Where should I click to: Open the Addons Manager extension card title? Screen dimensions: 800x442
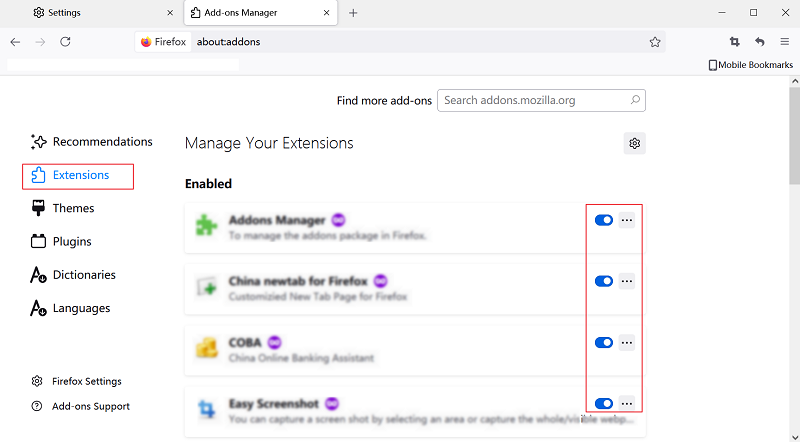coord(277,220)
